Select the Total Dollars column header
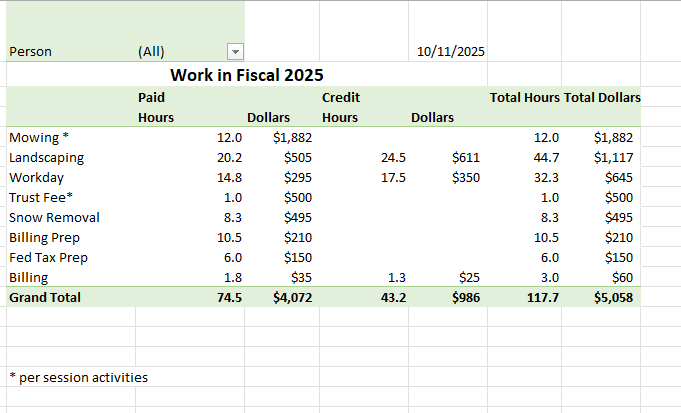This screenshot has width=681, height=413. point(602,97)
